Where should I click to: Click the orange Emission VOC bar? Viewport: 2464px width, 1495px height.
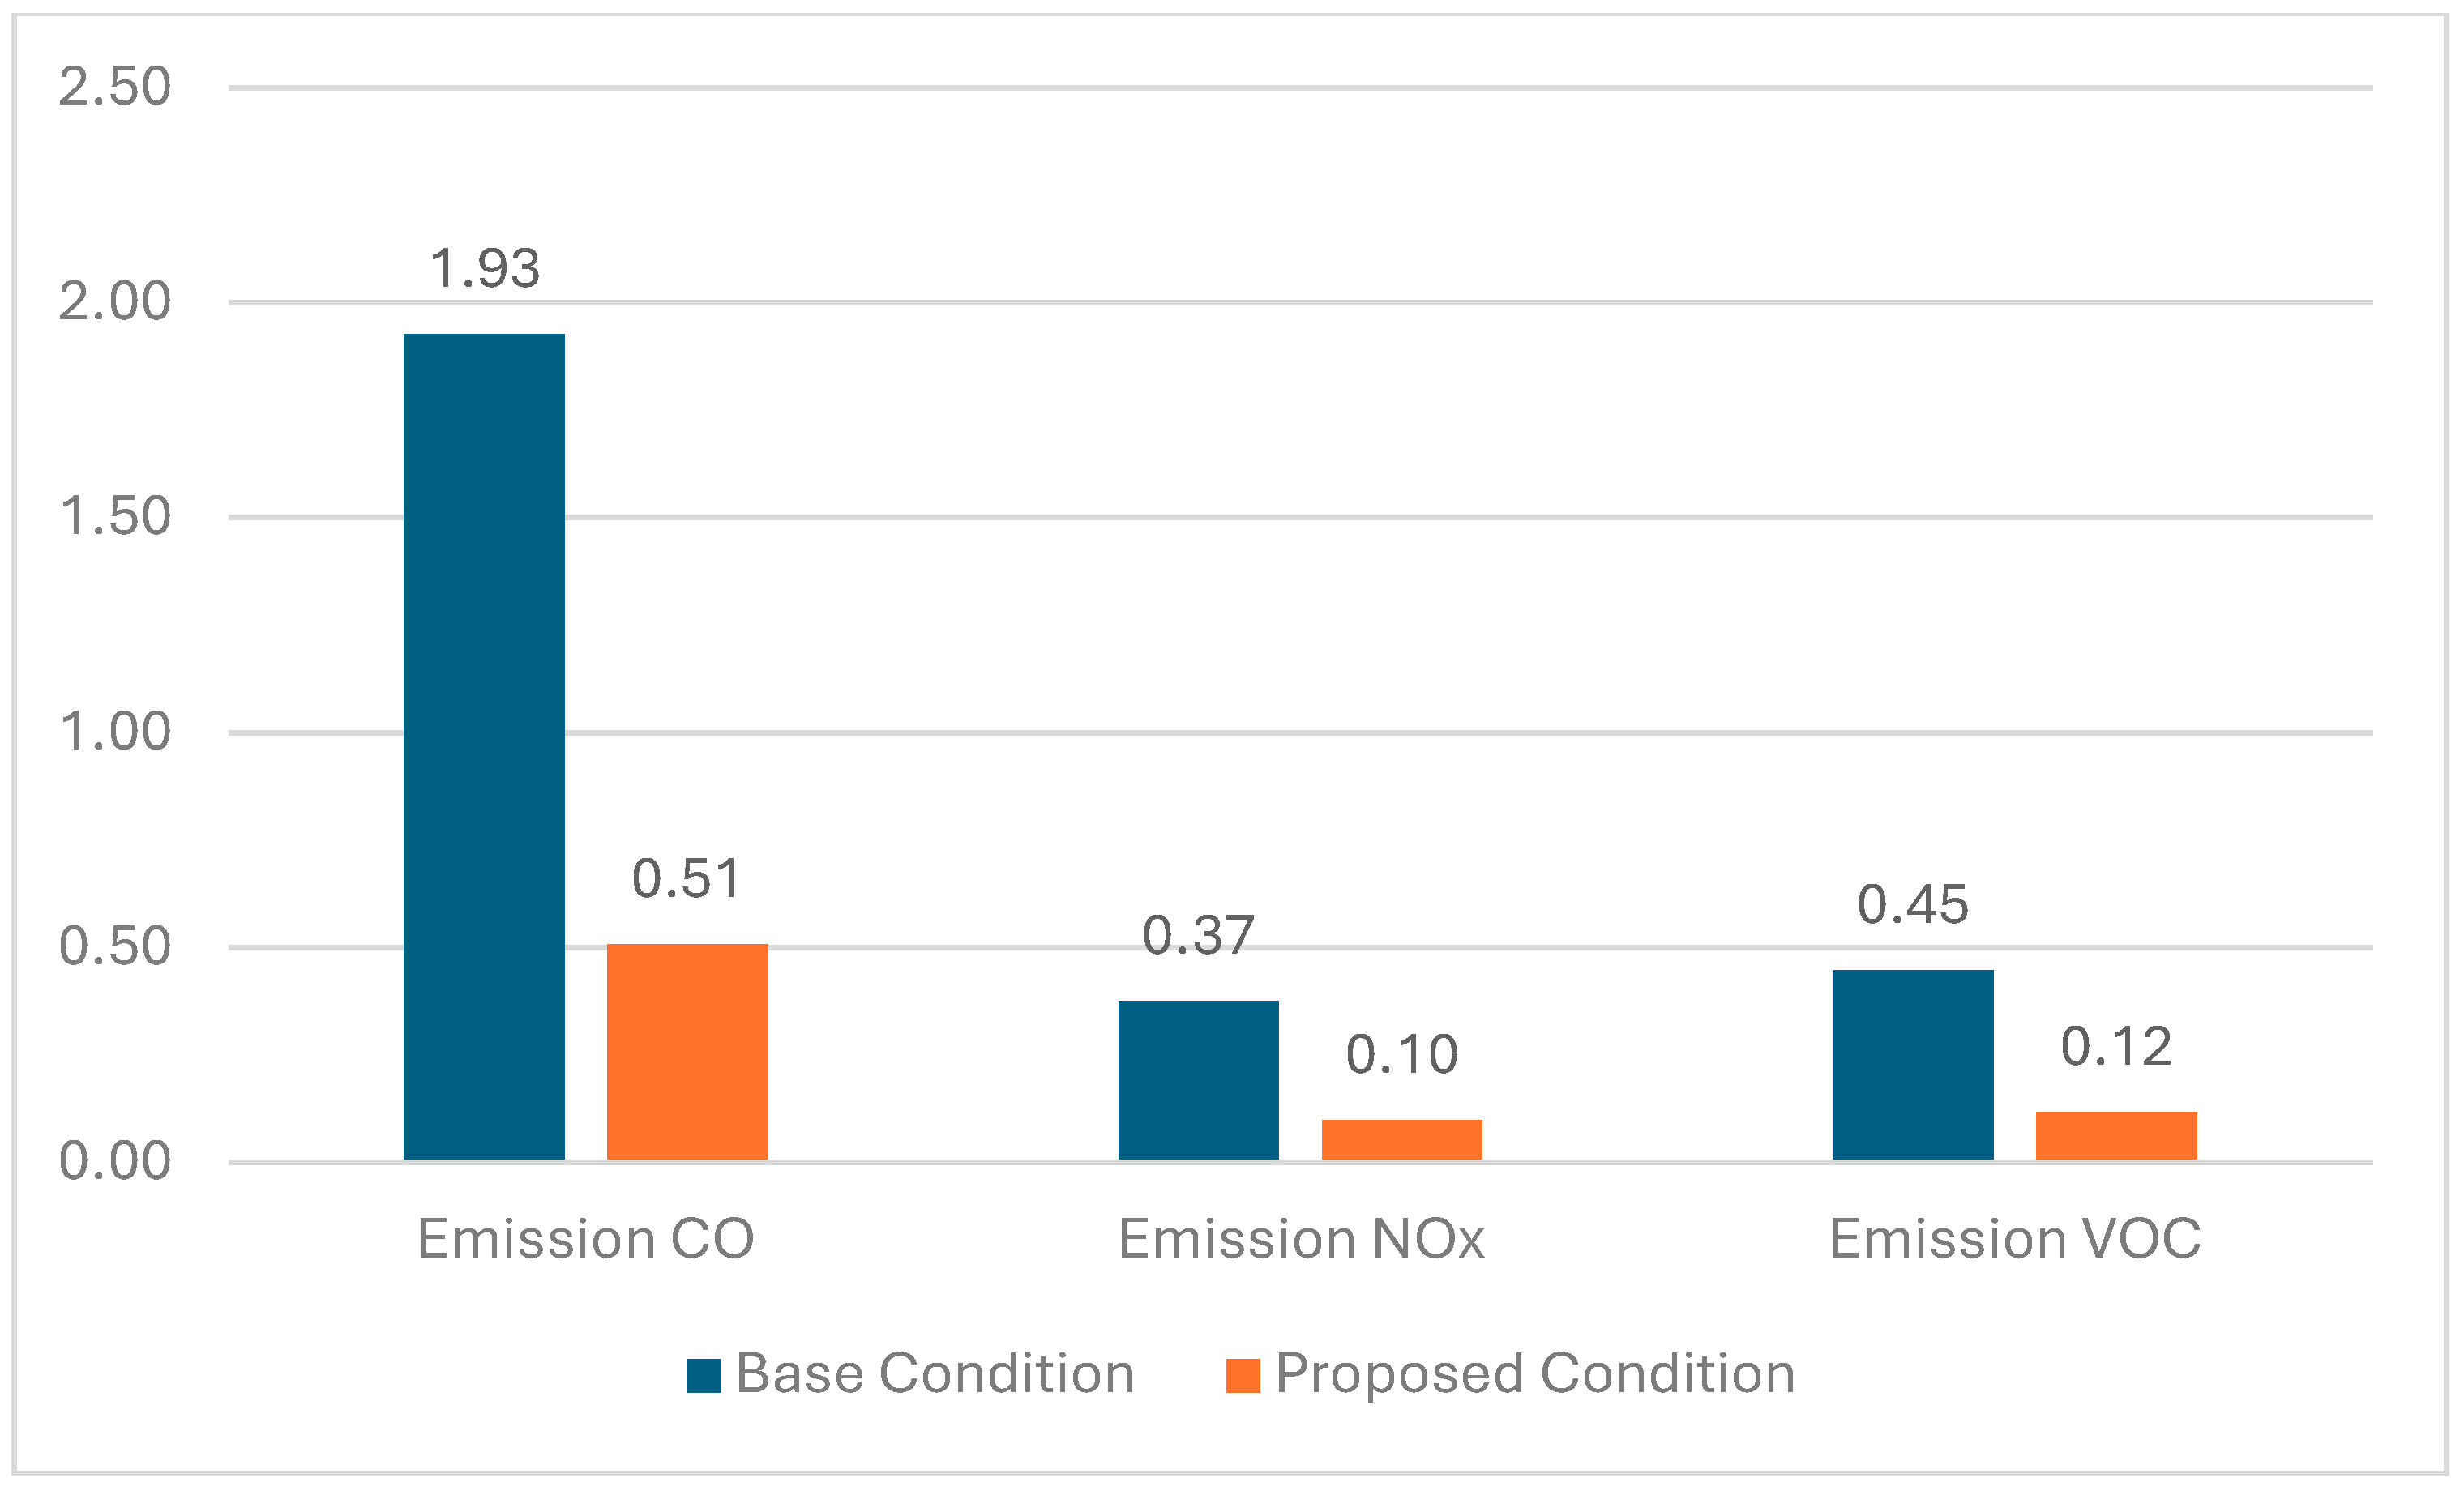click(x=2116, y=1135)
